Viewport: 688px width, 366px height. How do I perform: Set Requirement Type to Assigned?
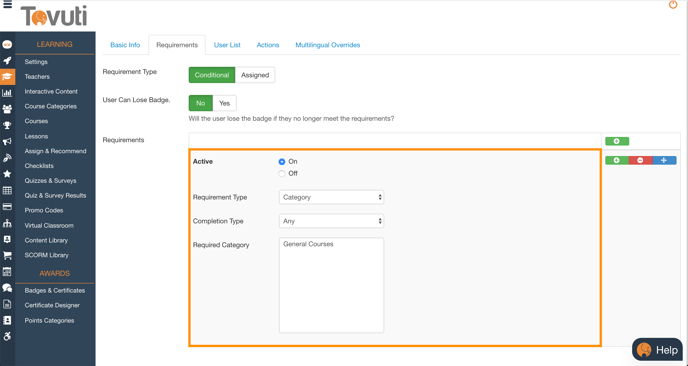255,75
